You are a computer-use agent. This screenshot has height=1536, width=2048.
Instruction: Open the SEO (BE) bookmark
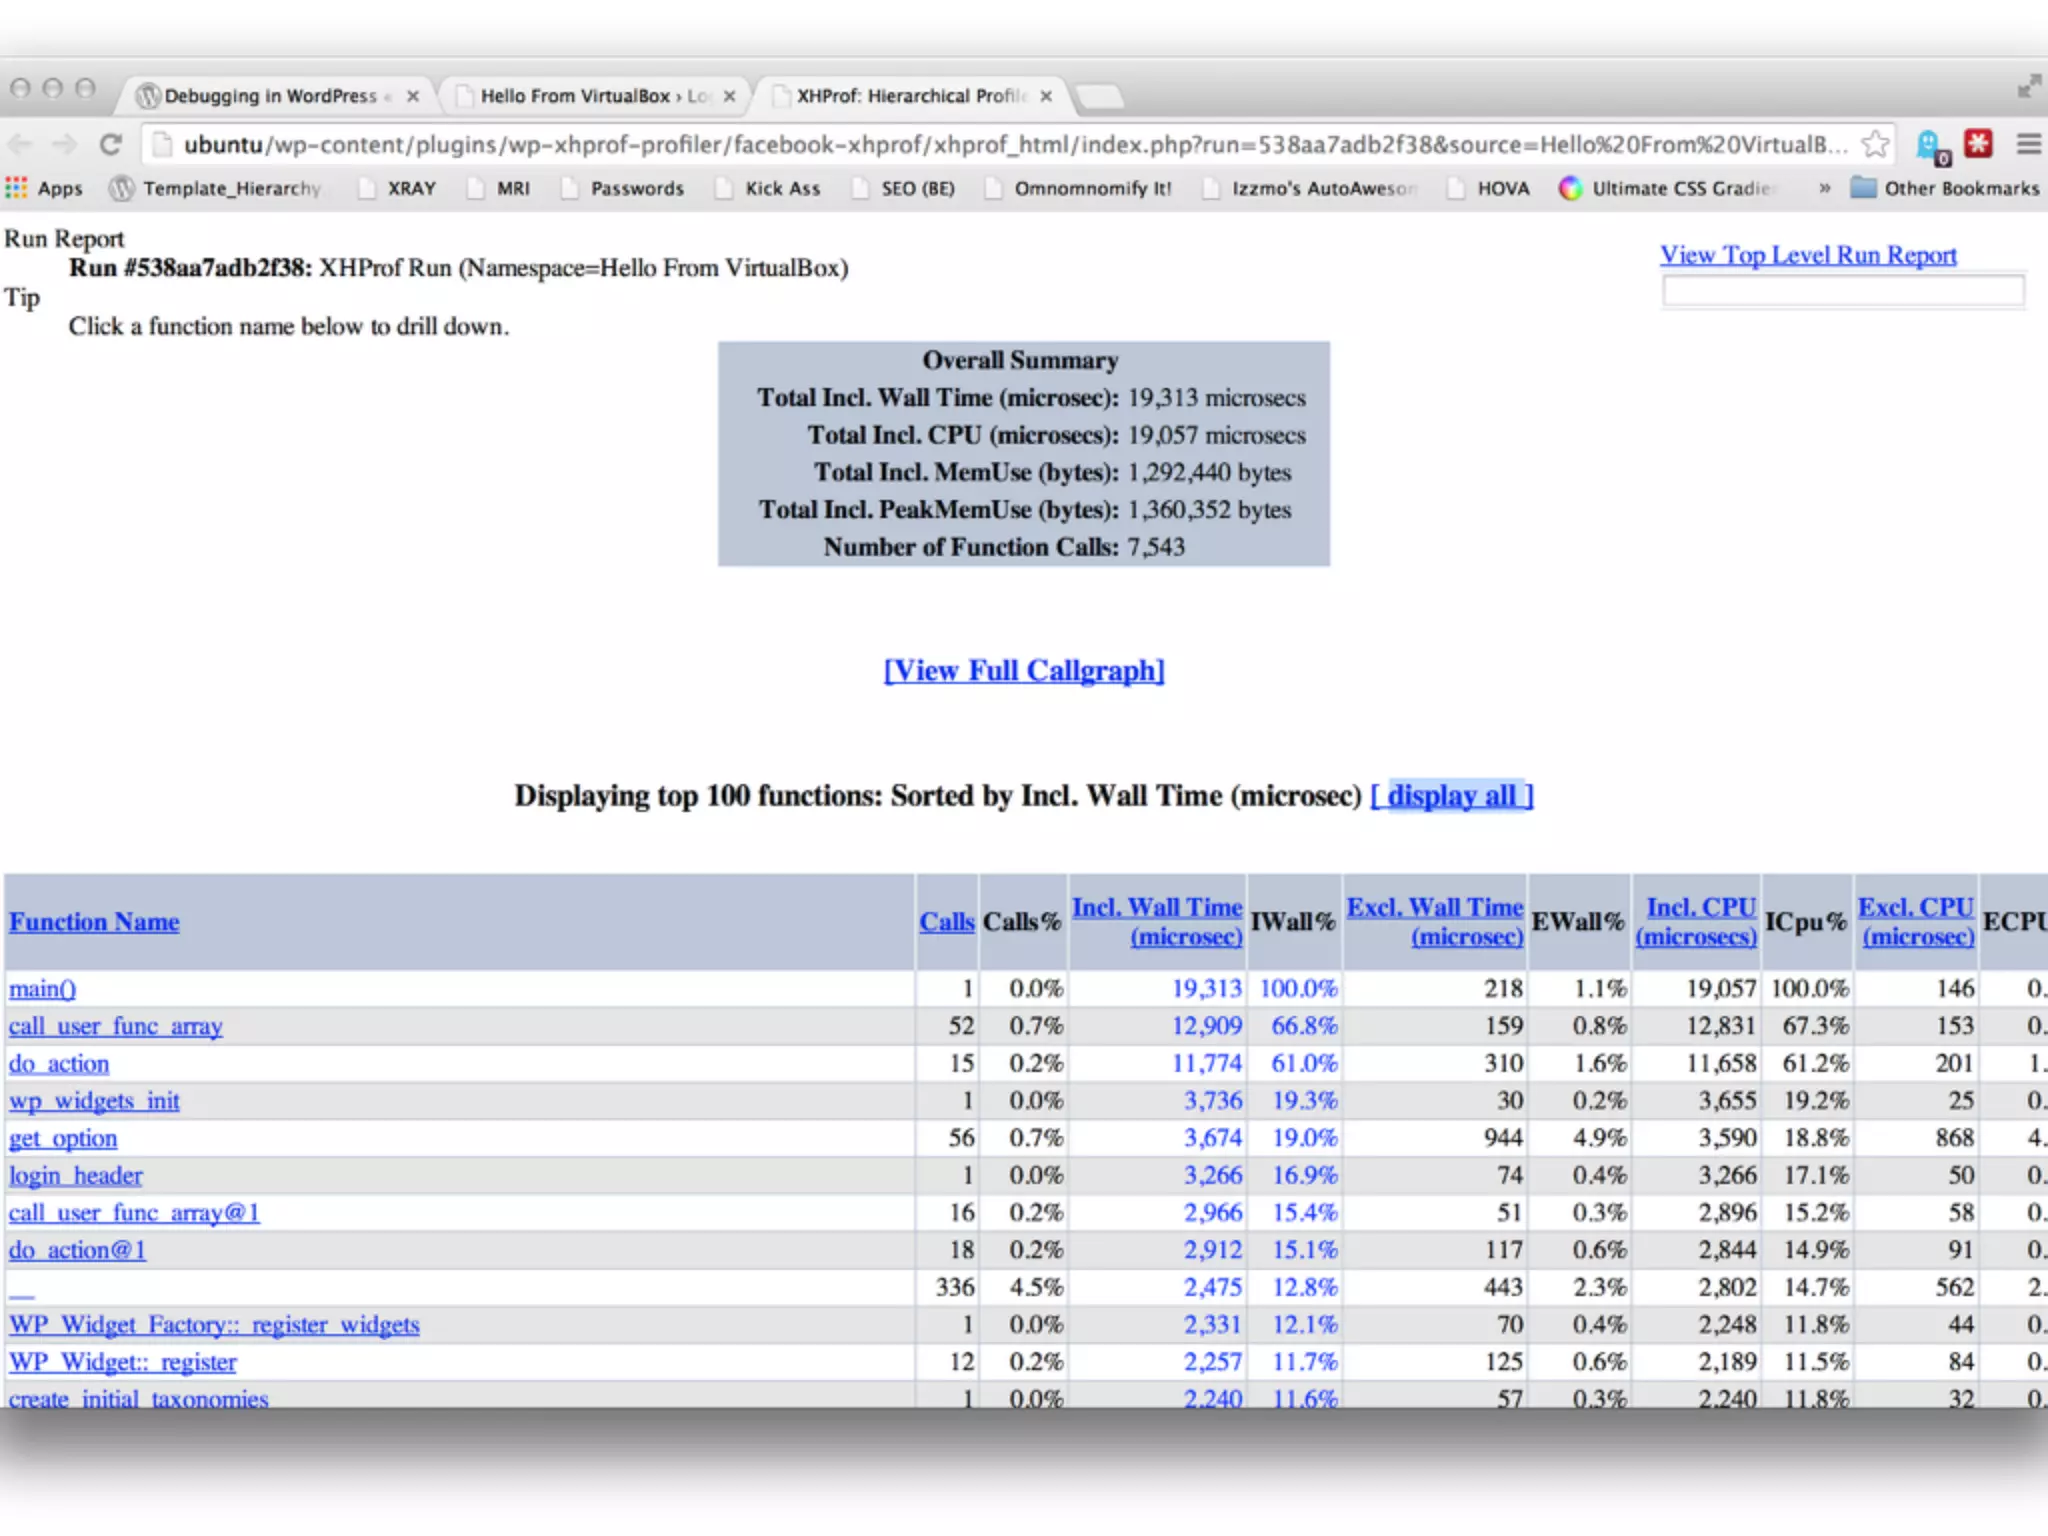click(x=903, y=188)
